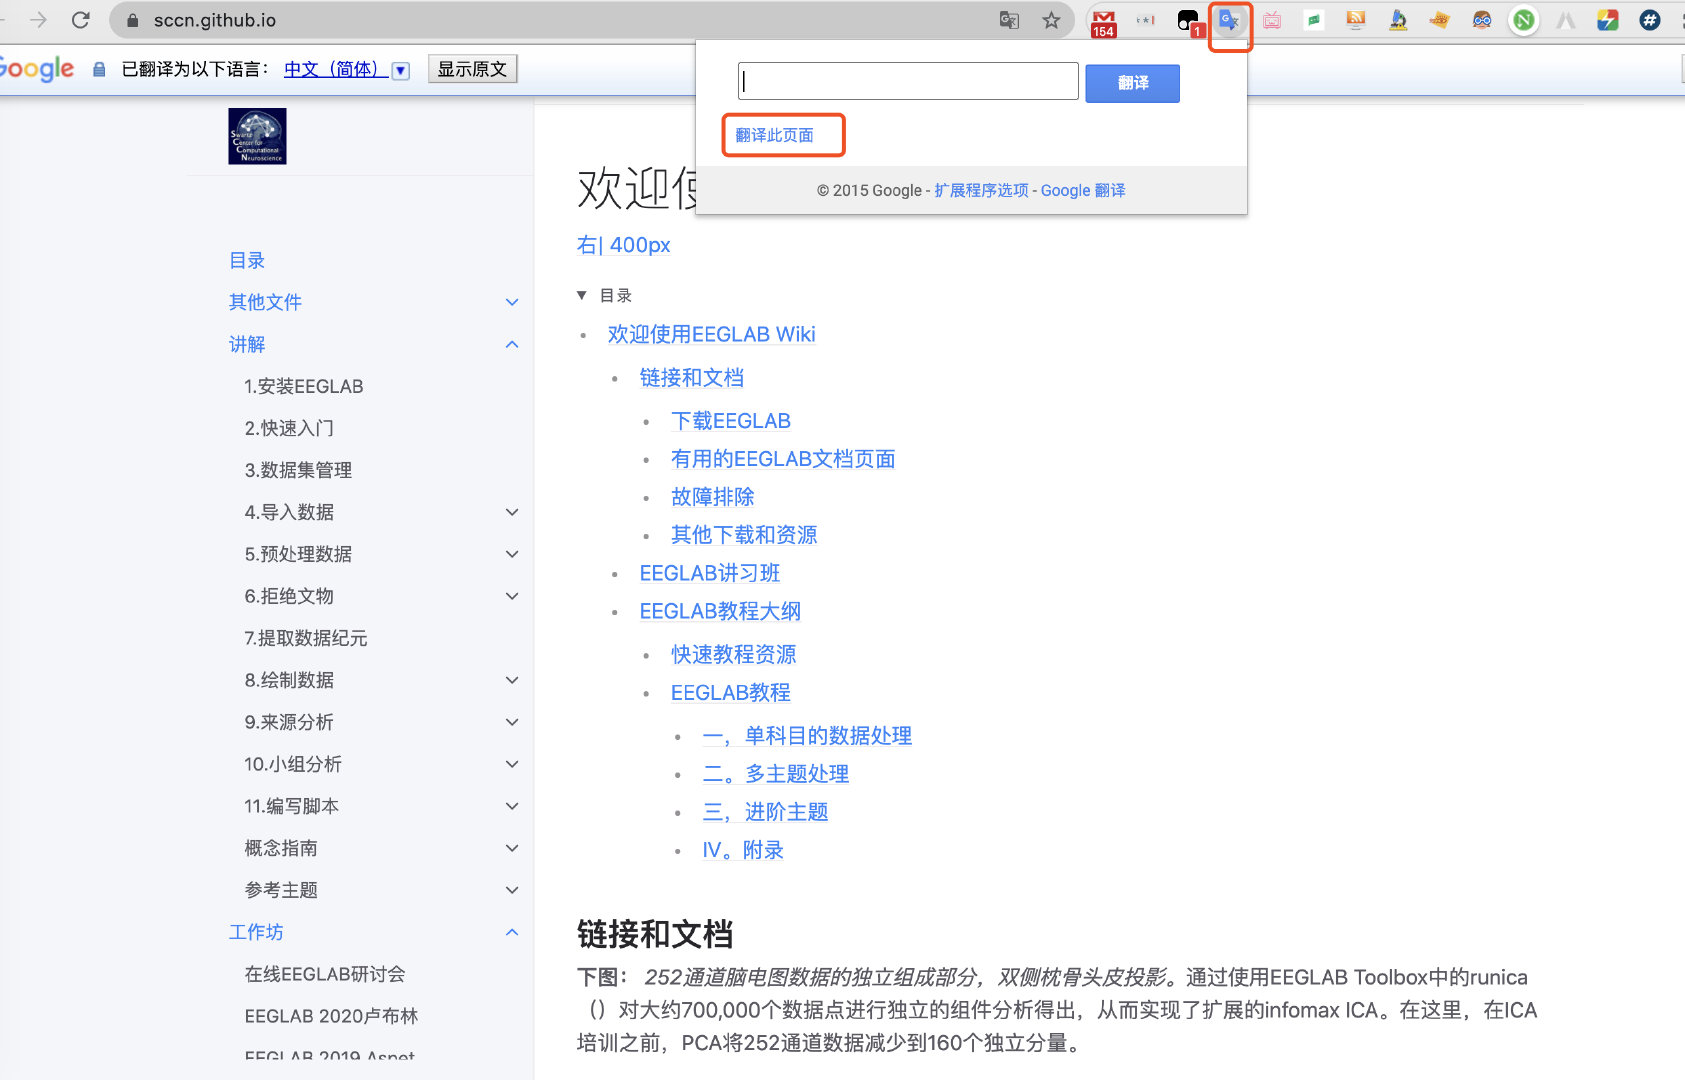Open 欢迎使用EEGLAB Wiki link
The height and width of the screenshot is (1080, 1685).
[x=711, y=334]
